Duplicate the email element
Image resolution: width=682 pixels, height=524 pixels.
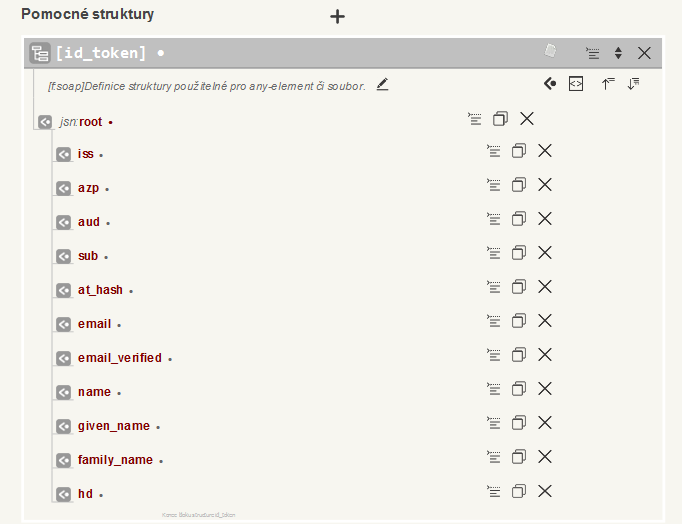pos(519,321)
